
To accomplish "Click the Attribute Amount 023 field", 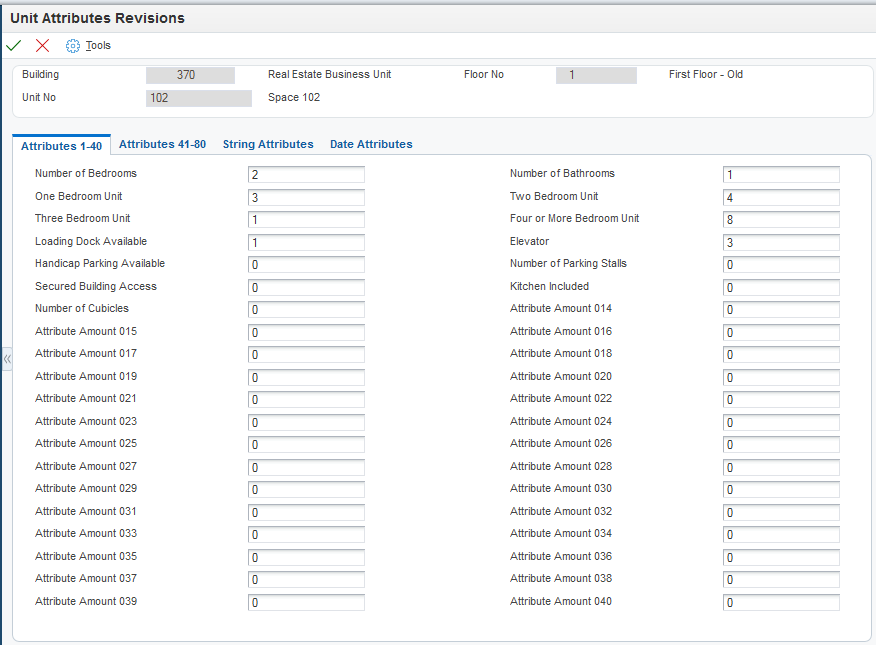I will (x=306, y=423).
